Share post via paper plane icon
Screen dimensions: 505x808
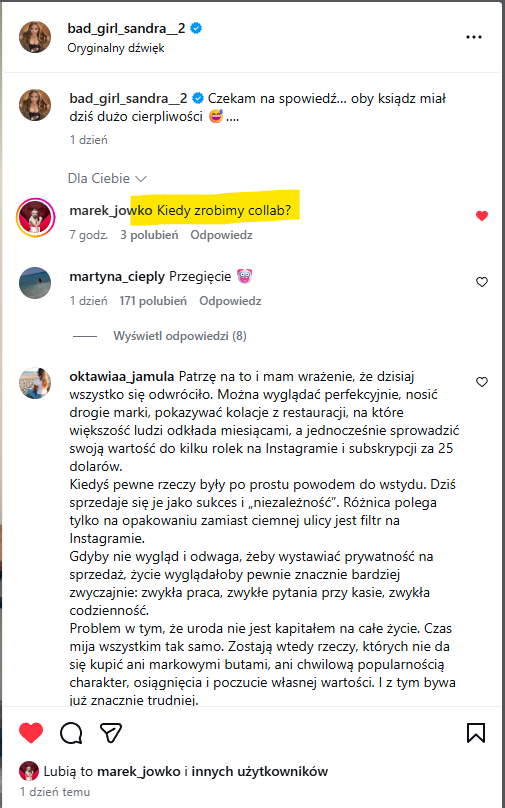click(x=111, y=732)
